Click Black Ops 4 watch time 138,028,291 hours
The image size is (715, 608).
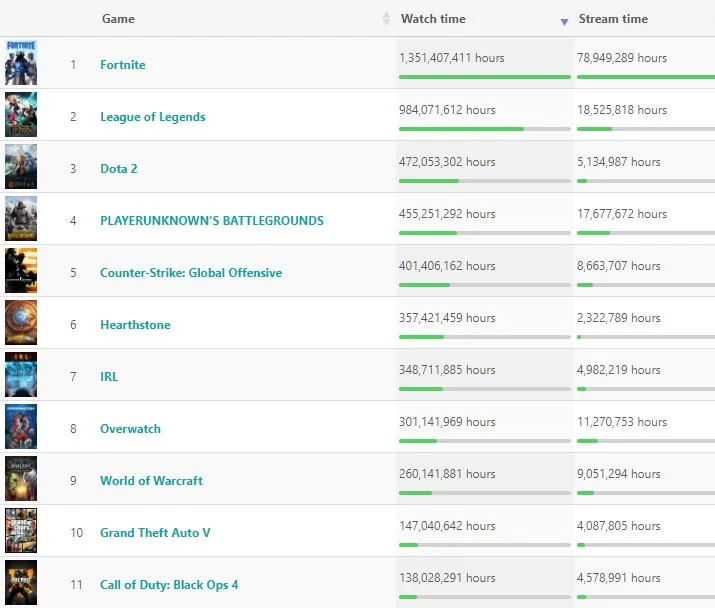[x=447, y=578]
